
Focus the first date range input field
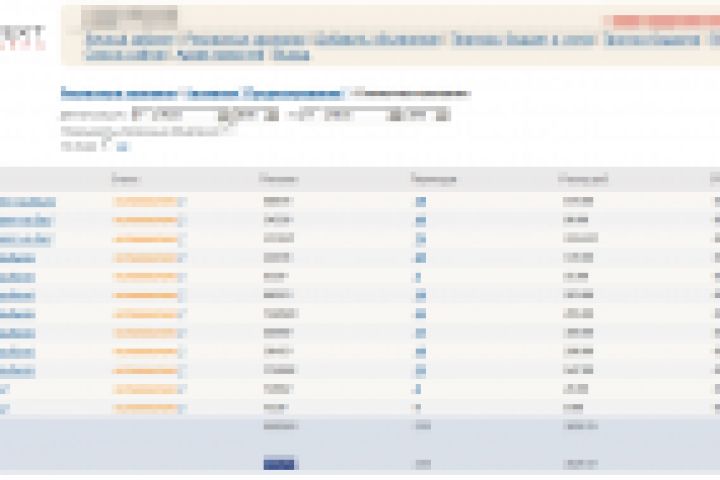[205, 114]
